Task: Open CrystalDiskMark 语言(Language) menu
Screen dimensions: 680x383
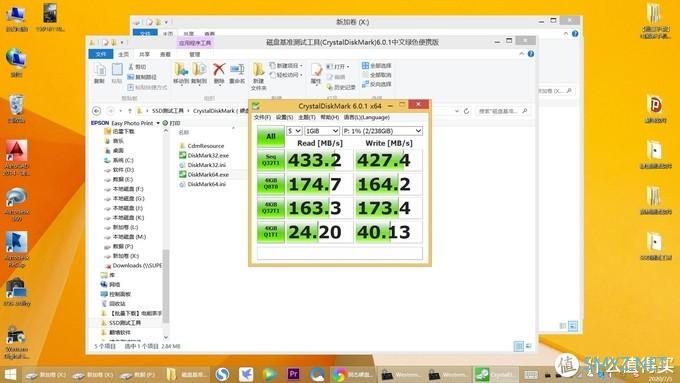Action: tap(366, 118)
